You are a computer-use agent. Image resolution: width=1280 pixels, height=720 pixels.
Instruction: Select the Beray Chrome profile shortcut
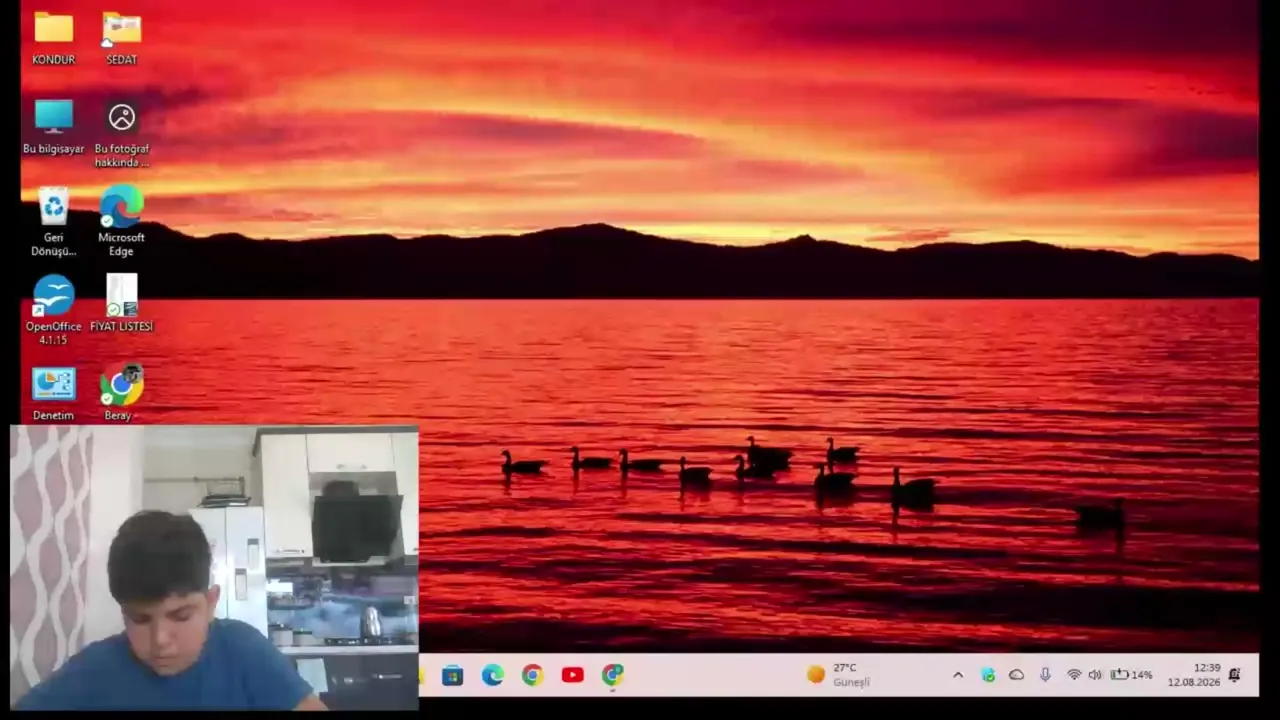(121, 393)
